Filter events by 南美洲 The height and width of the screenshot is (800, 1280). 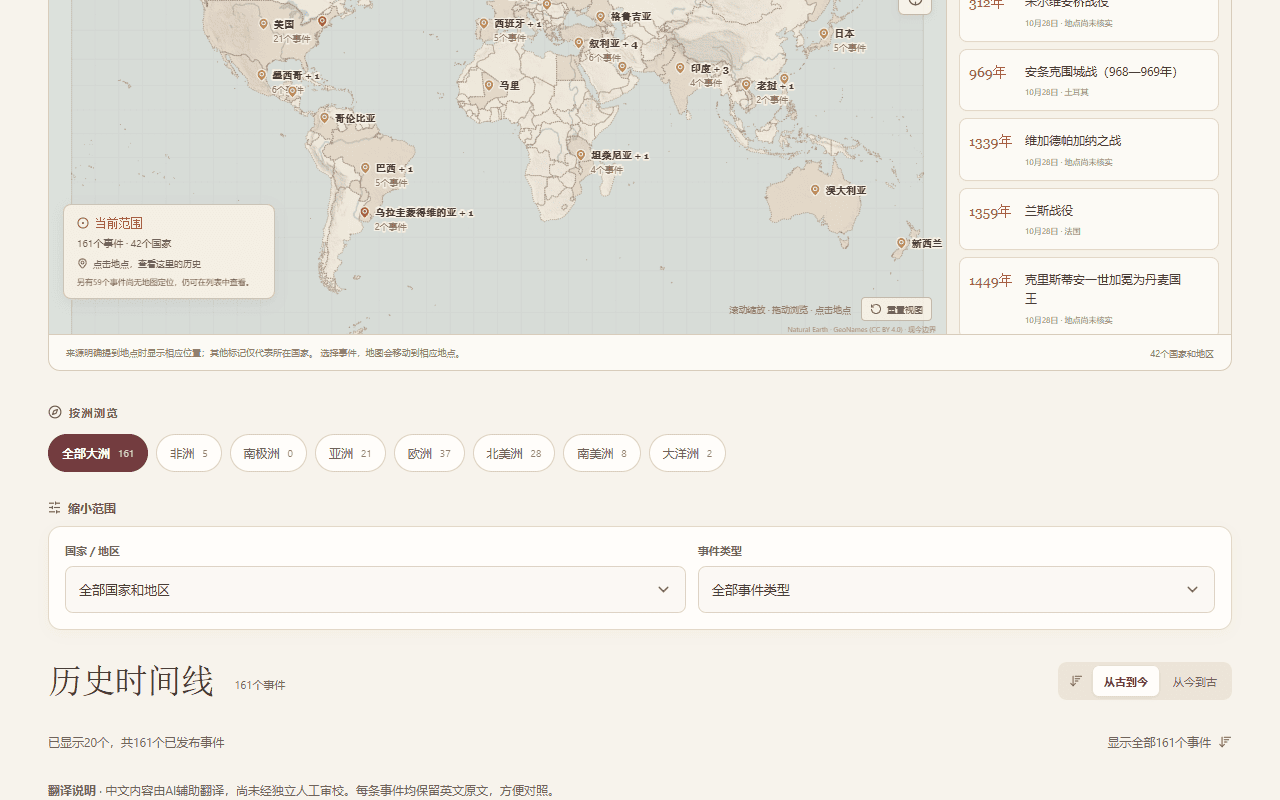coord(602,453)
